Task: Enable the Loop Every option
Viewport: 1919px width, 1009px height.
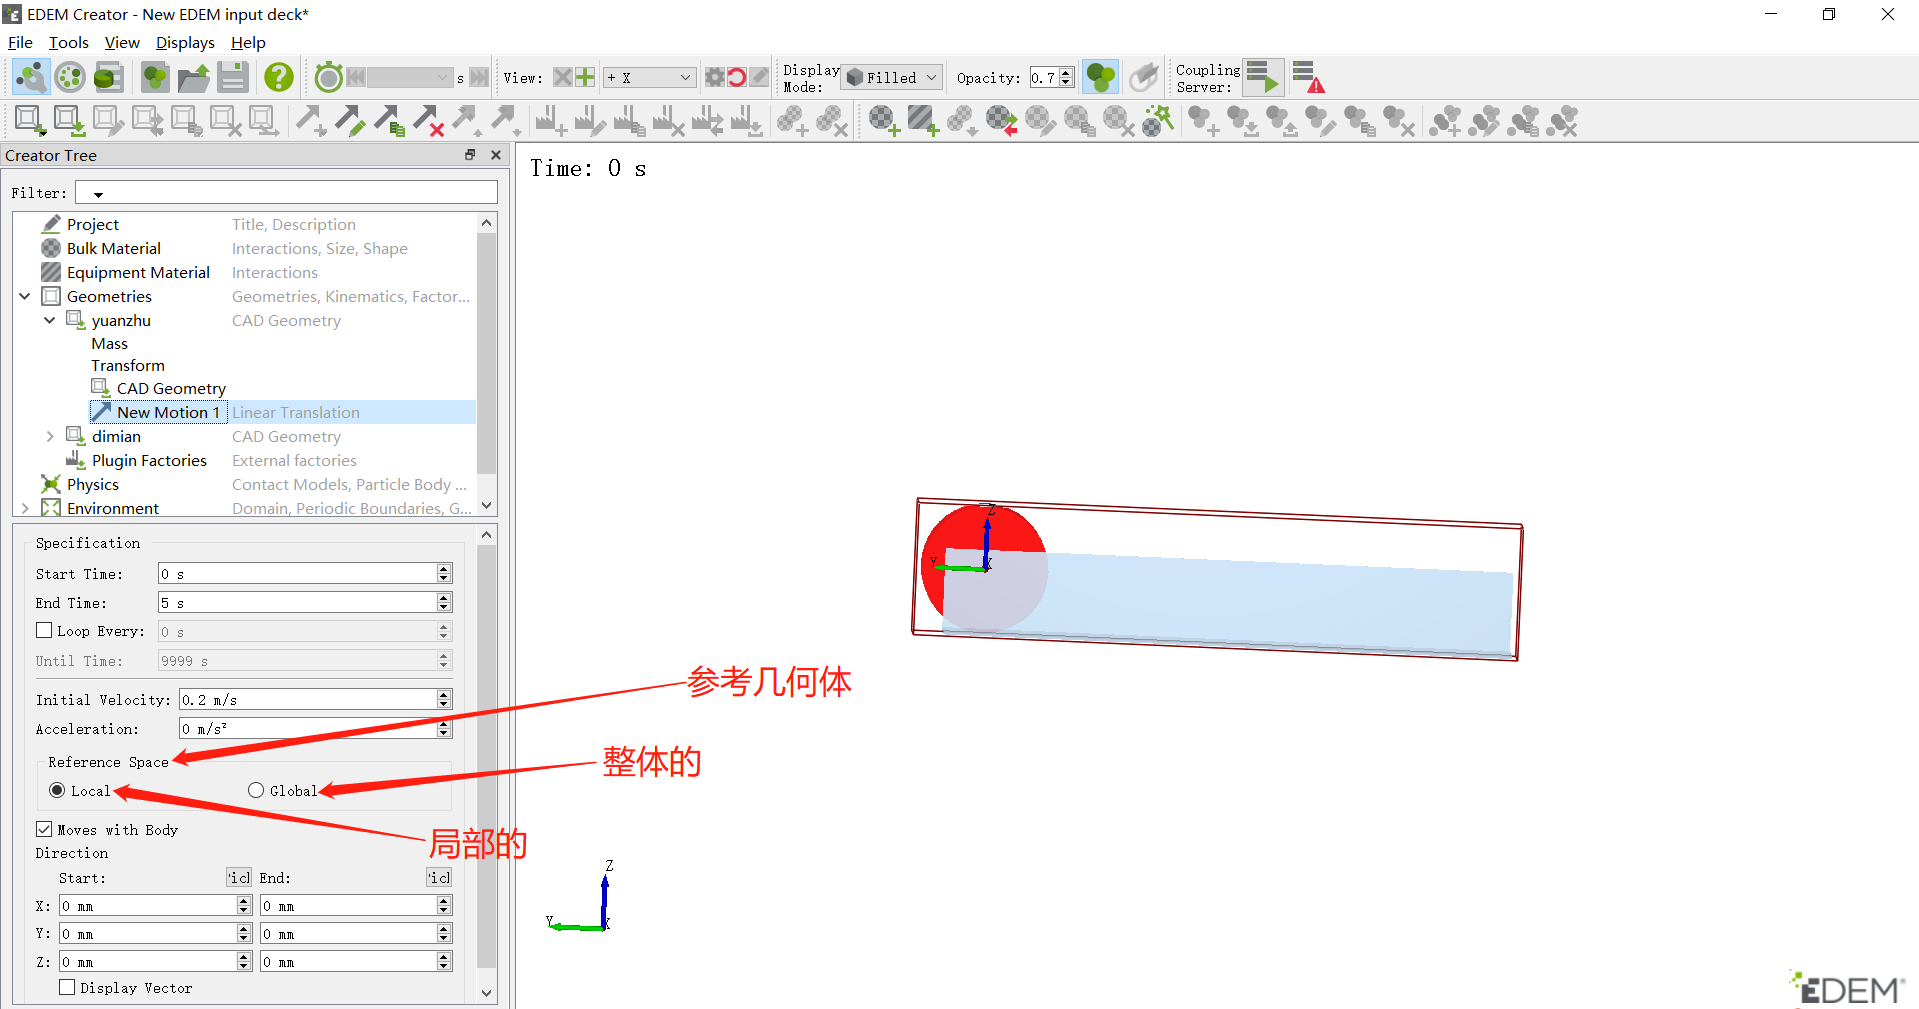Action: pos(44,630)
